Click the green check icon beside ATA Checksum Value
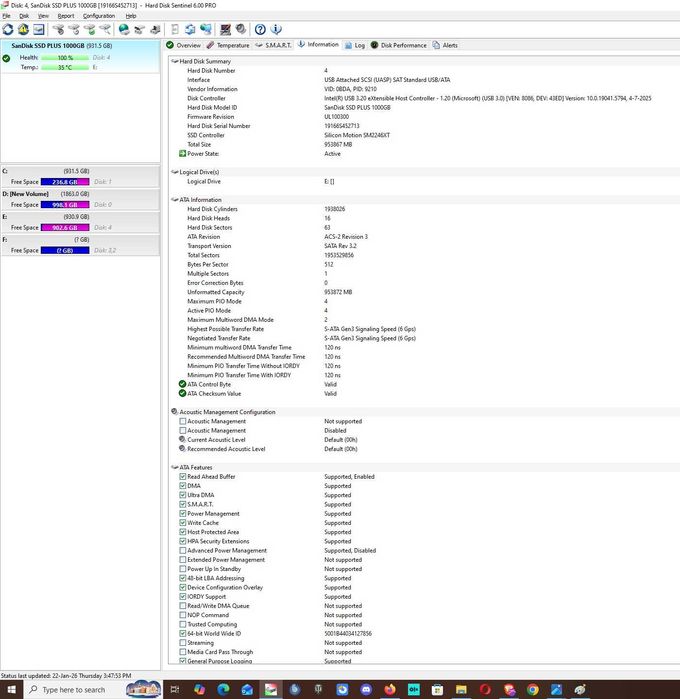680x699 pixels. pos(182,393)
